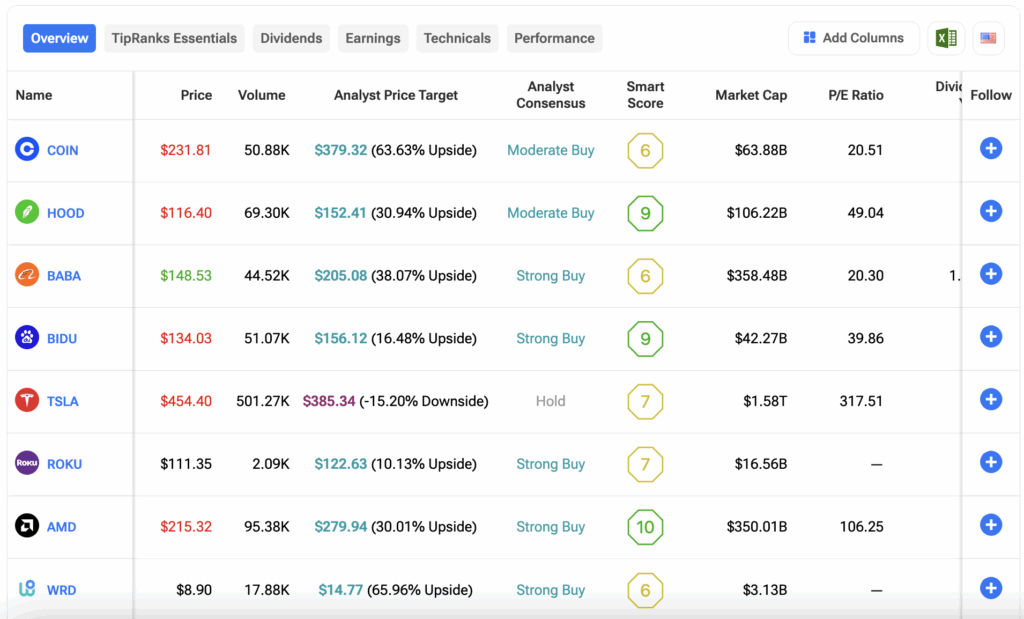Switch to the Dividends tab
Viewport: 1024px width, 619px height.
[291, 38]
